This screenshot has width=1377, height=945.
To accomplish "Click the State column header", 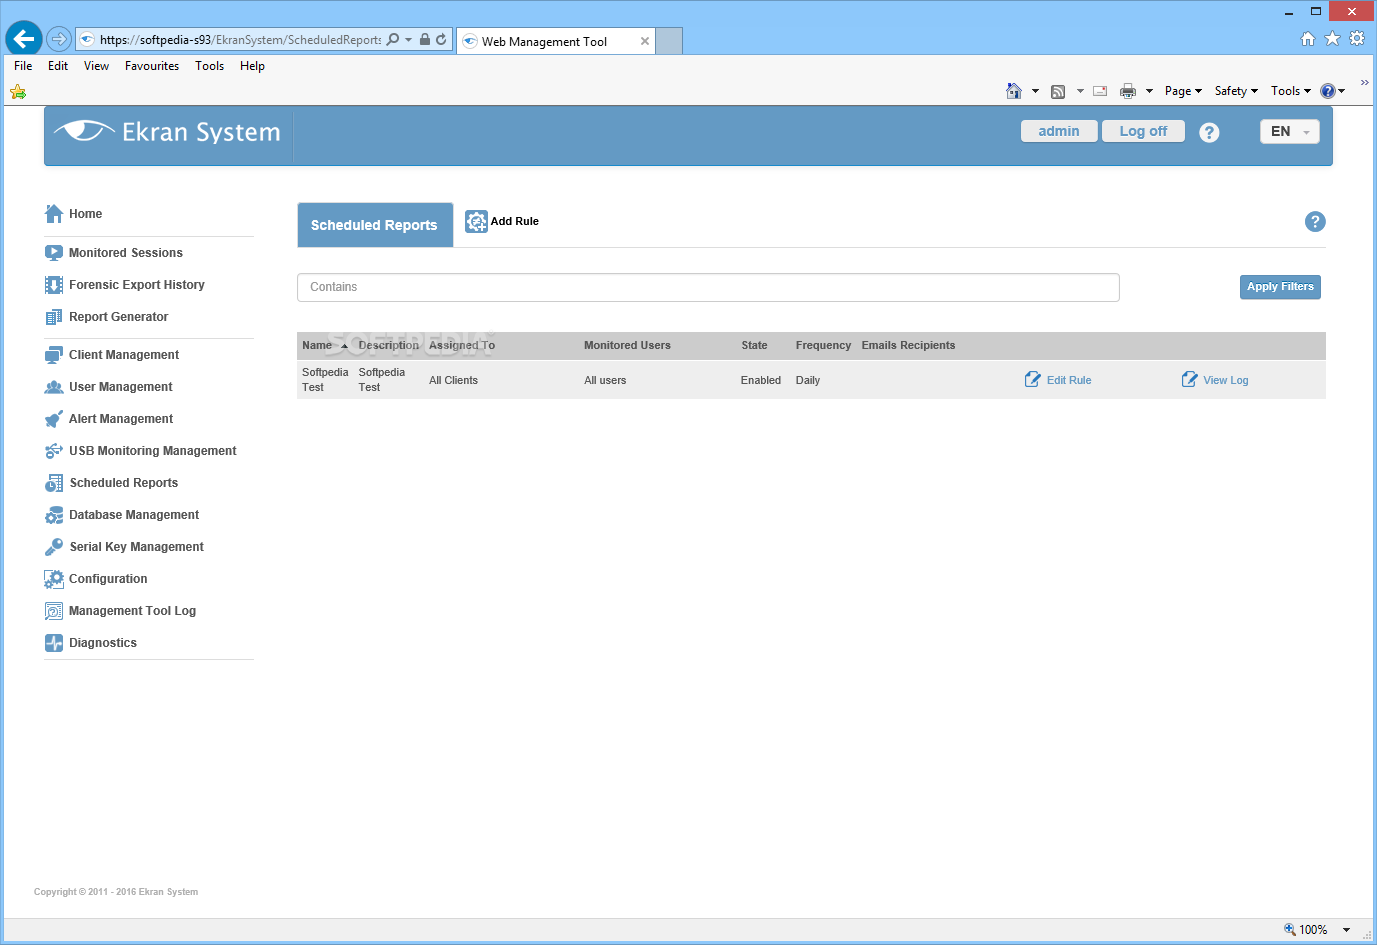I will click(x=754, y=346).
